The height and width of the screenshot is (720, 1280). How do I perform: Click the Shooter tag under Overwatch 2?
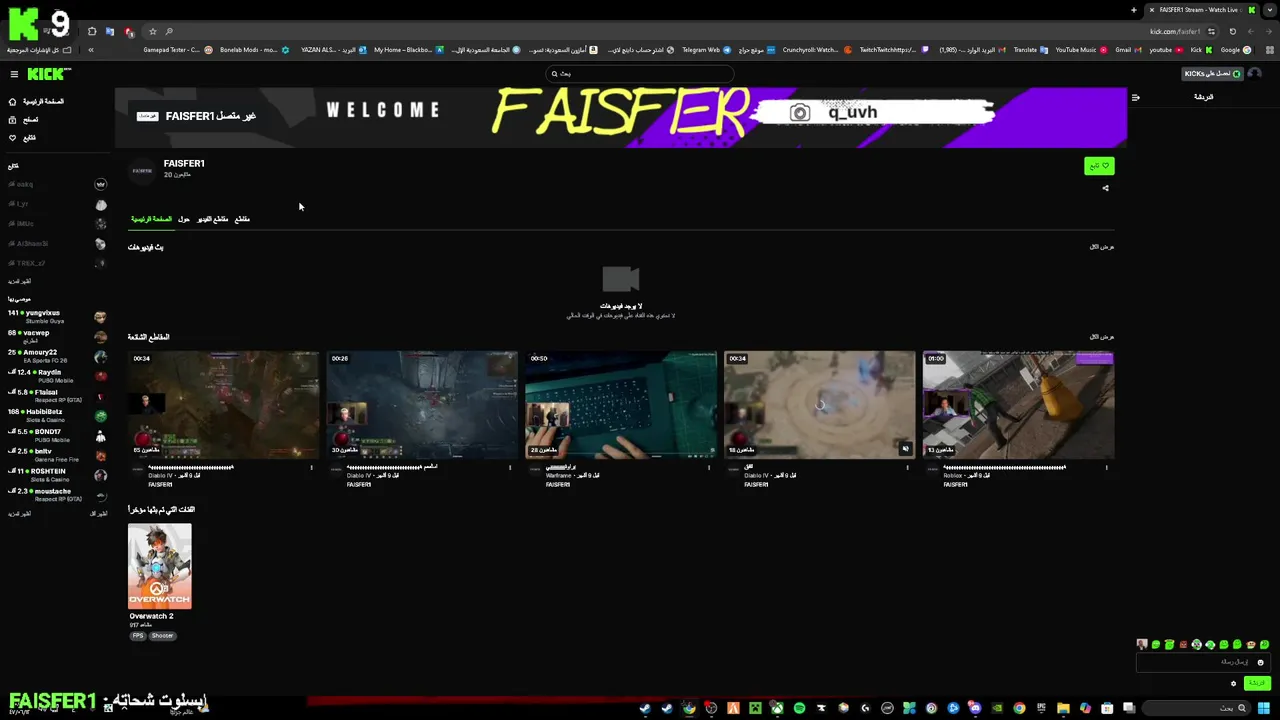tap(163, 636)
